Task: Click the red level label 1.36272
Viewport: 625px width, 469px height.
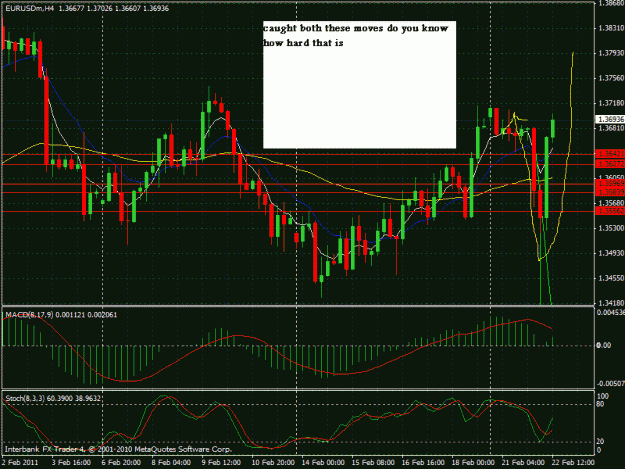Action: click(x=610, y=164)
